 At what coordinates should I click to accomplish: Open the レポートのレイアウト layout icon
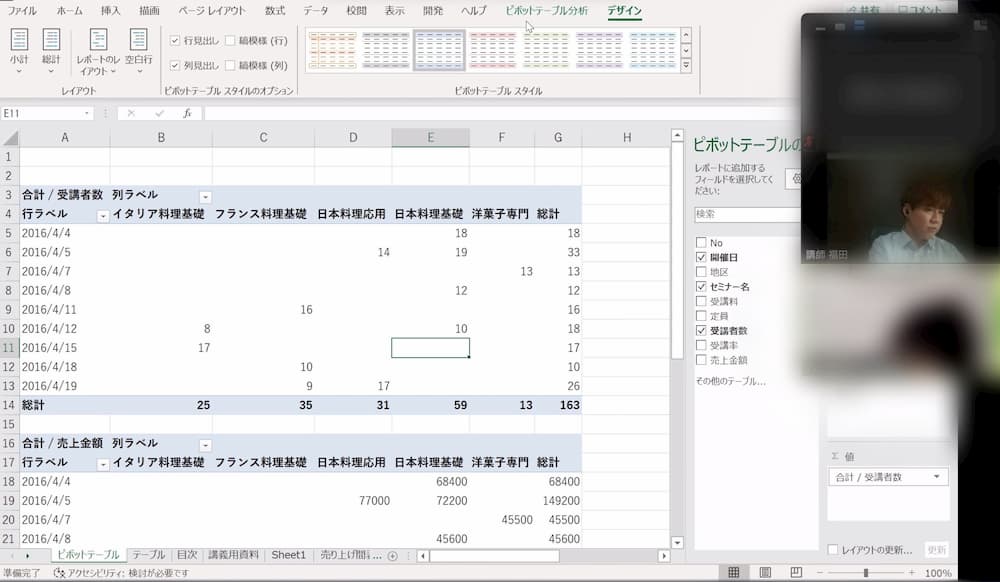click(x=98, y=51)
